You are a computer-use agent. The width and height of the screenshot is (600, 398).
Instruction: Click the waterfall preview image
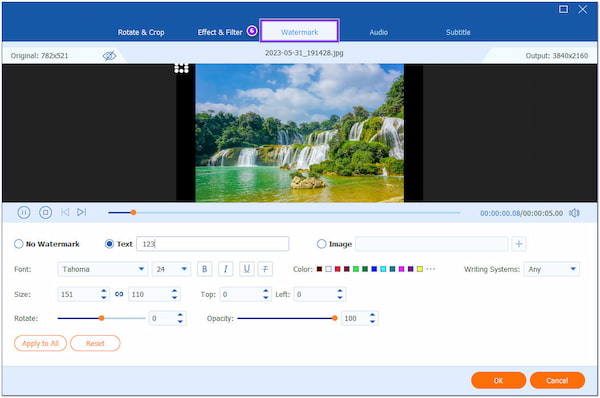tap(300, 133)
